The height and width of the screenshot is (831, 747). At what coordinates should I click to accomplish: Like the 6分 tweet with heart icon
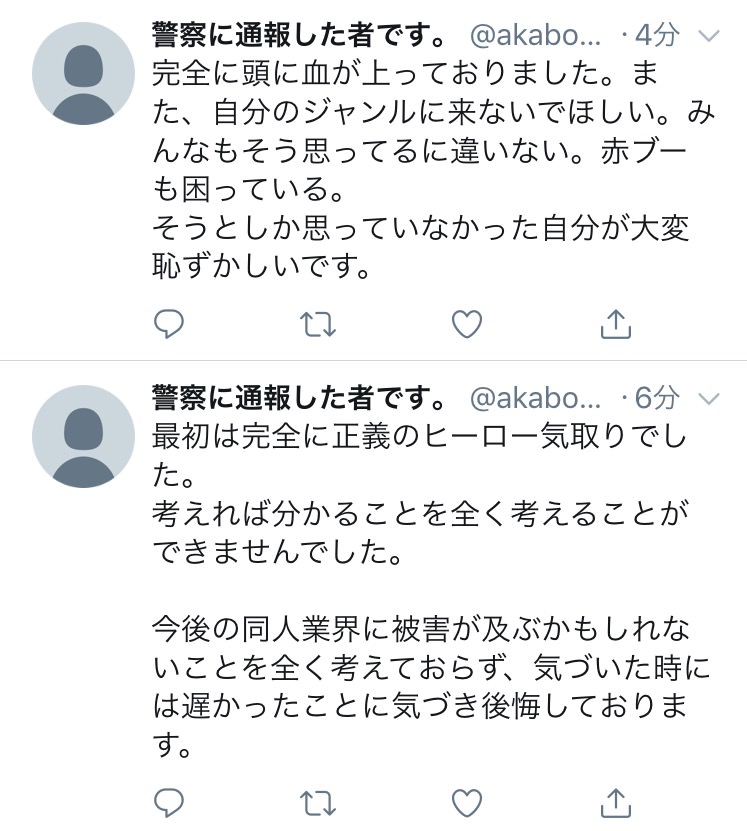click(467, 803)
